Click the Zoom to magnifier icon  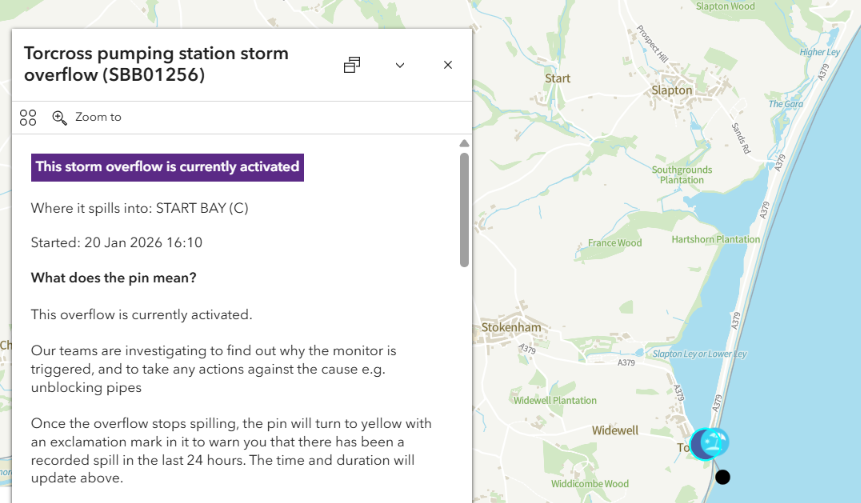[60, 117]
